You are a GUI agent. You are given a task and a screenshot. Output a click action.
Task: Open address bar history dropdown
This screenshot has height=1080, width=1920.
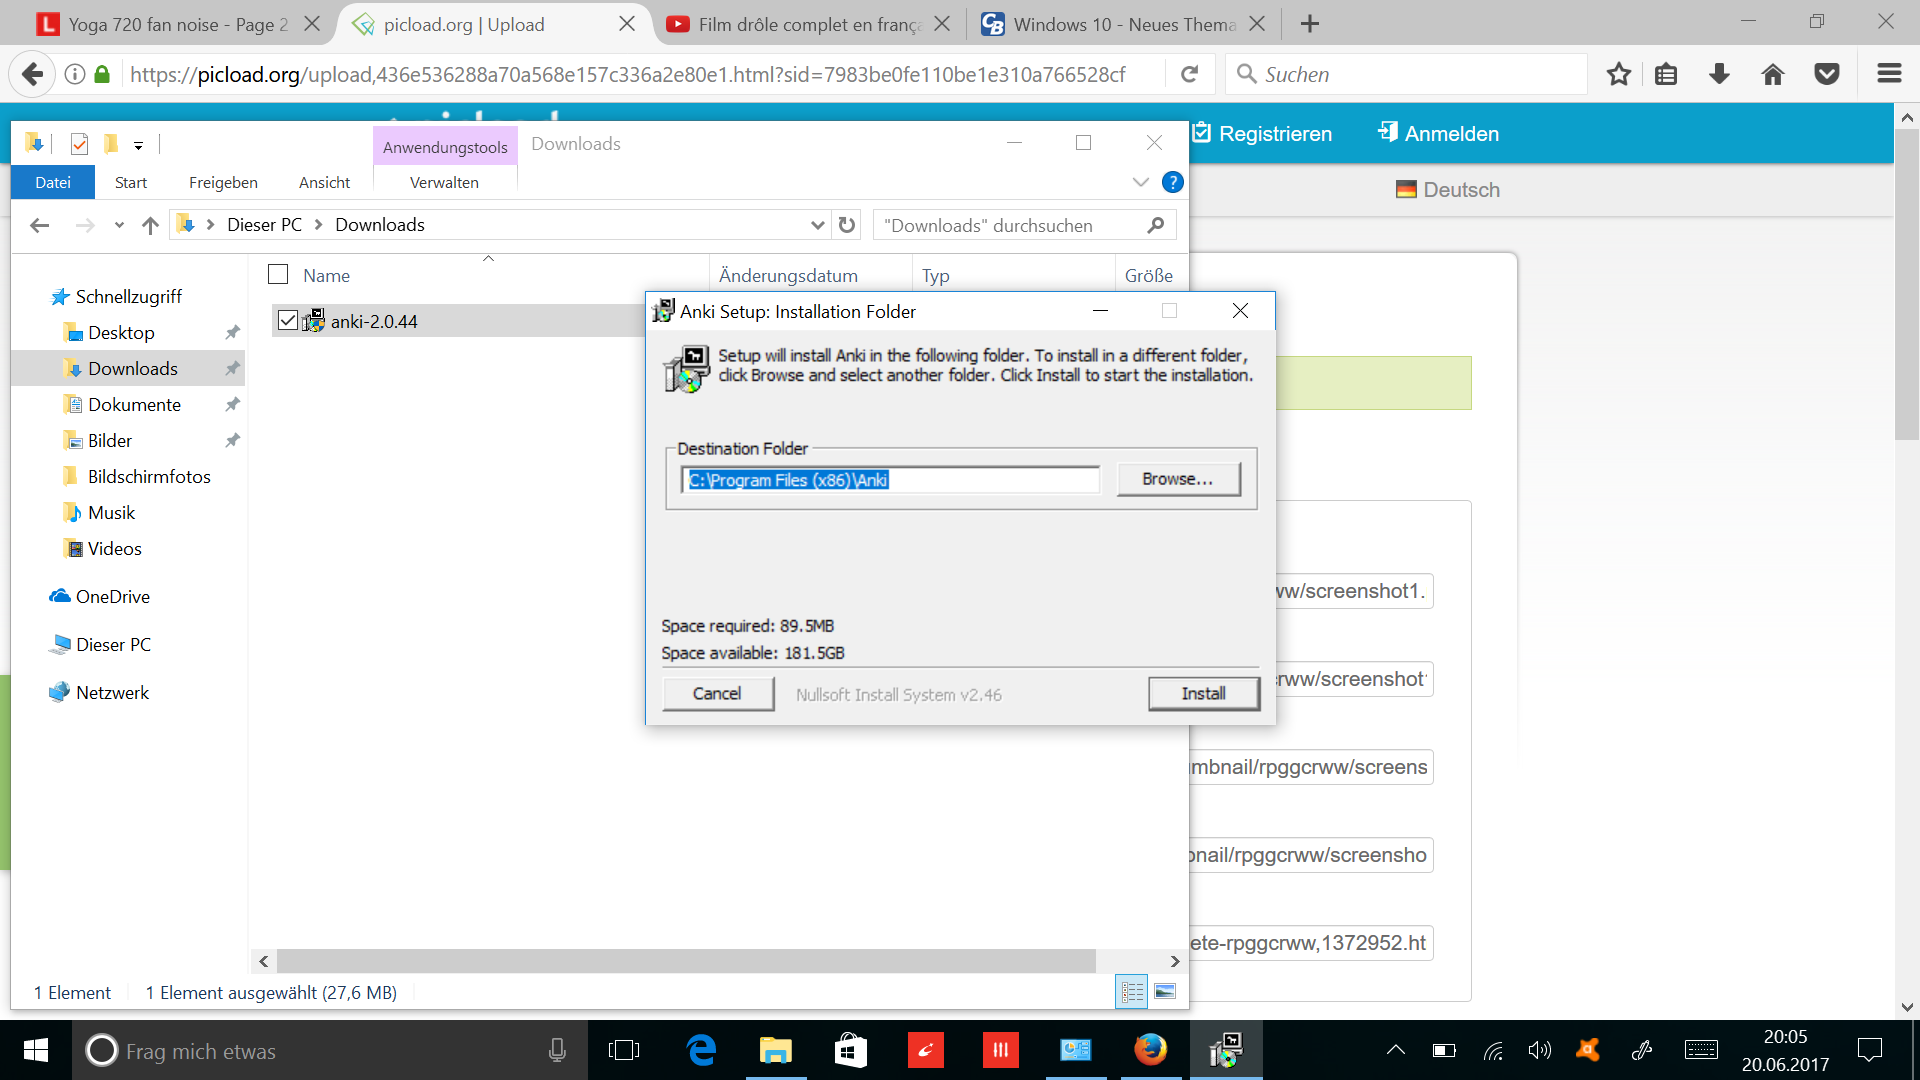point(817,225)
